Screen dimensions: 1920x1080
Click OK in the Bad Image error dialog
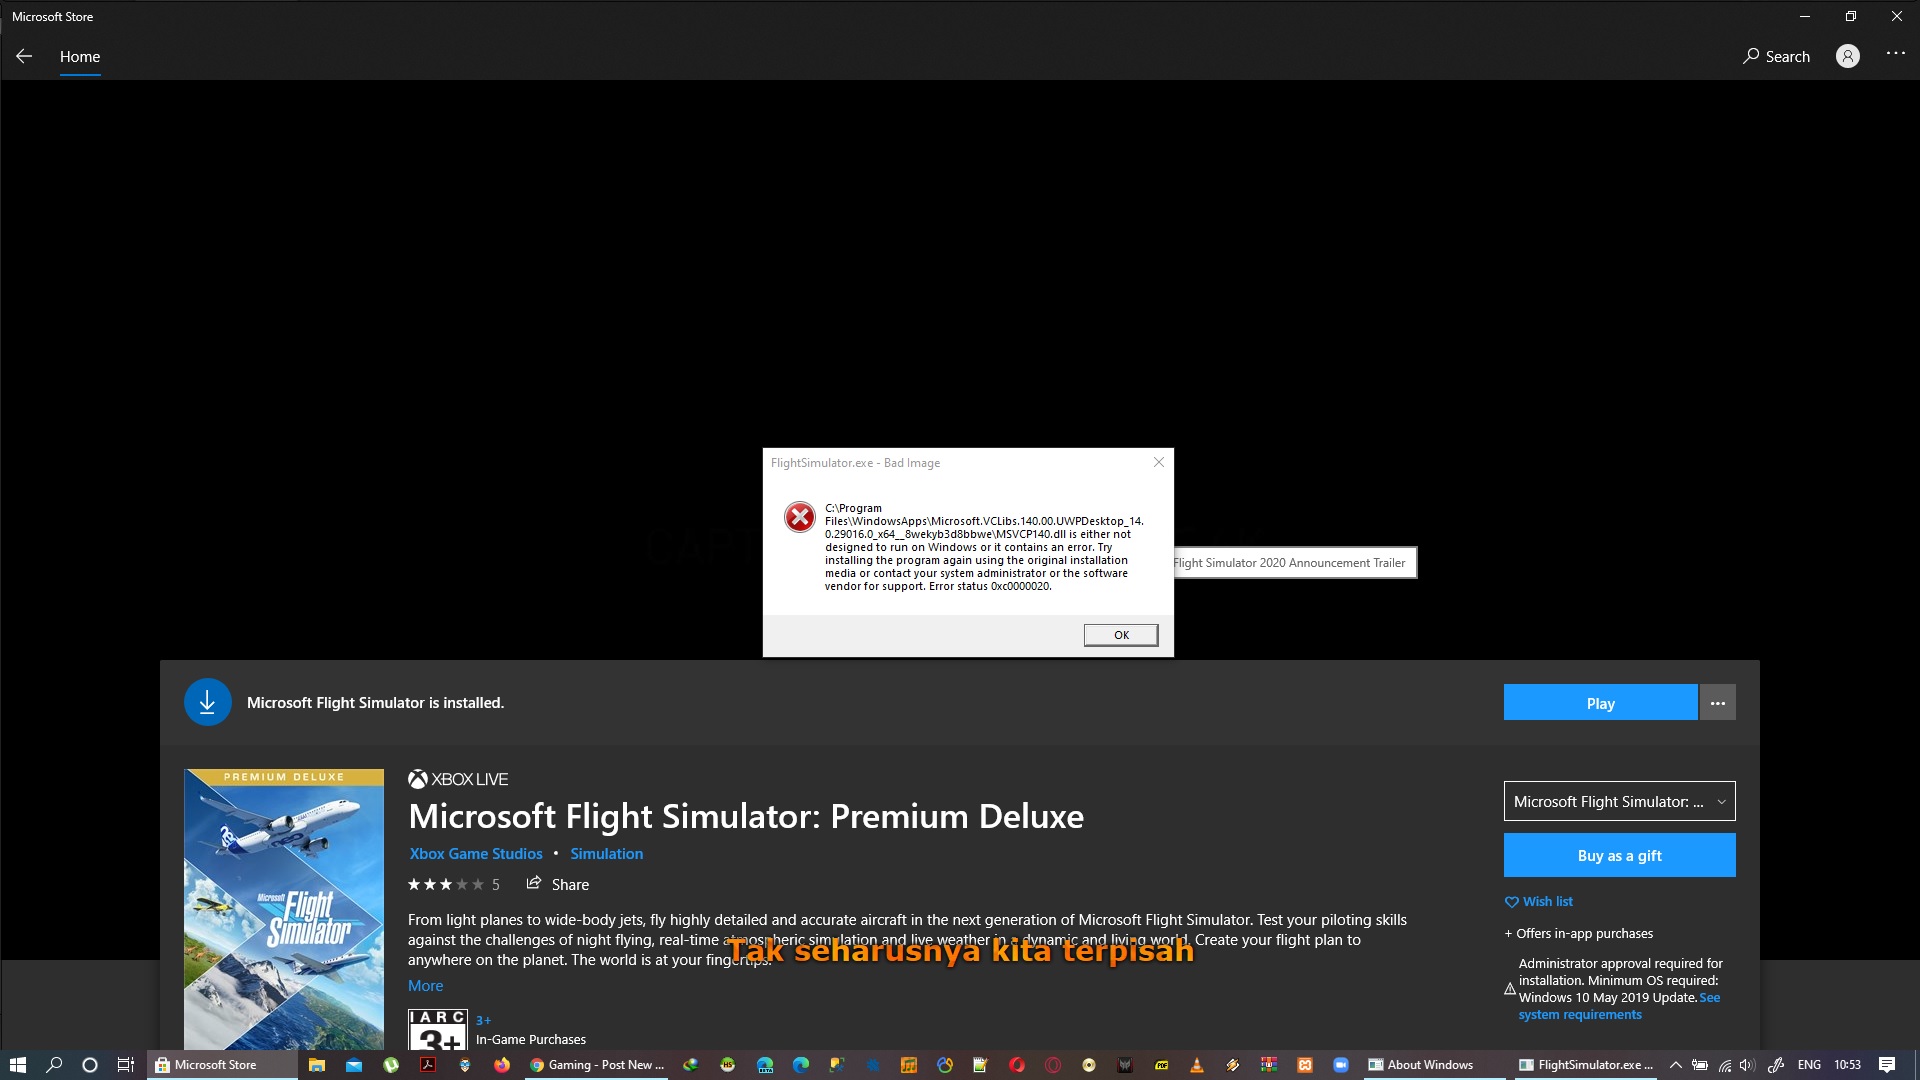(x=1121, y=635)
